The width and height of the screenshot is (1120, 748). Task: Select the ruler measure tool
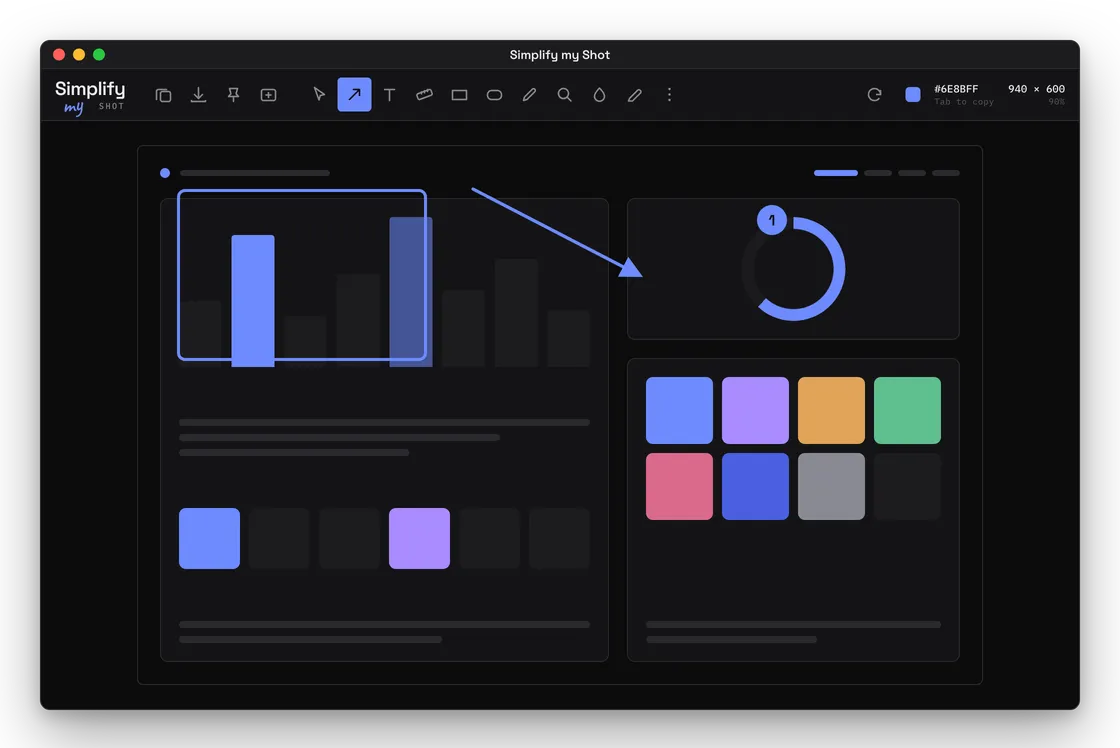424,94
